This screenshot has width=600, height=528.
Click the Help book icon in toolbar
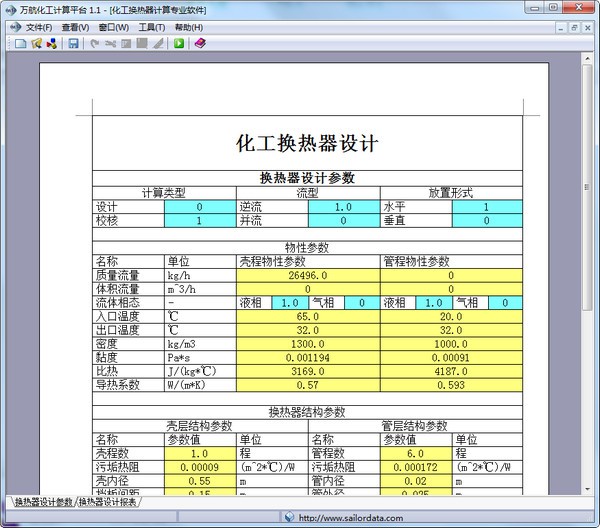click(199, 44)
